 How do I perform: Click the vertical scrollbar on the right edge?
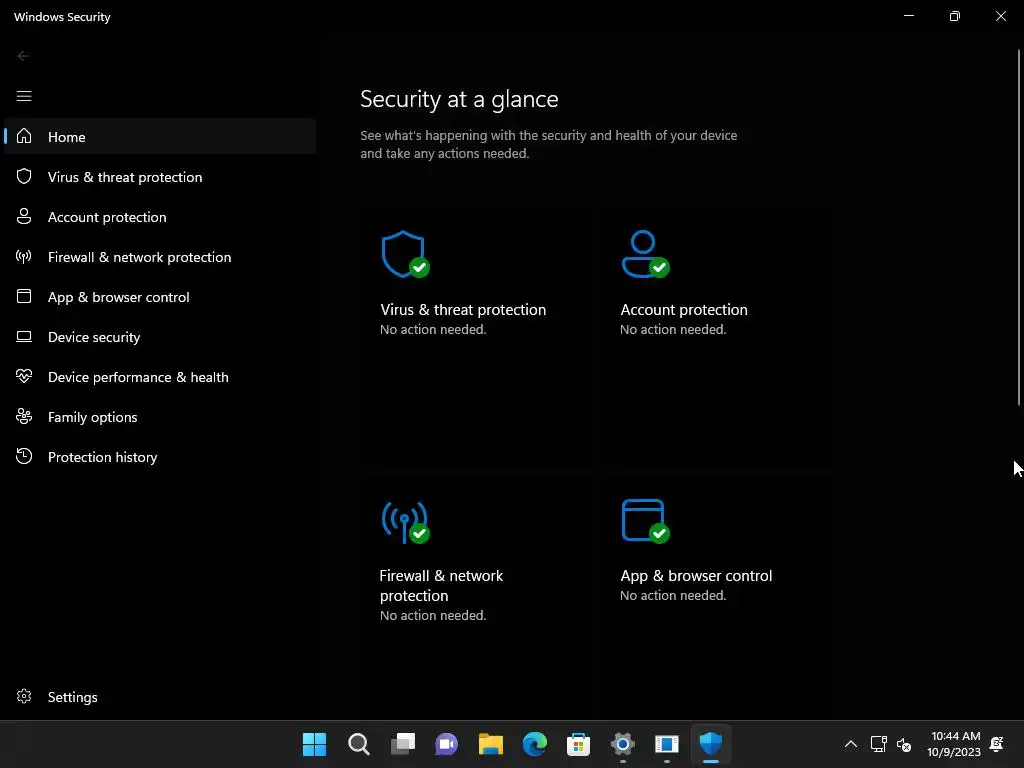coord(1019,228)
